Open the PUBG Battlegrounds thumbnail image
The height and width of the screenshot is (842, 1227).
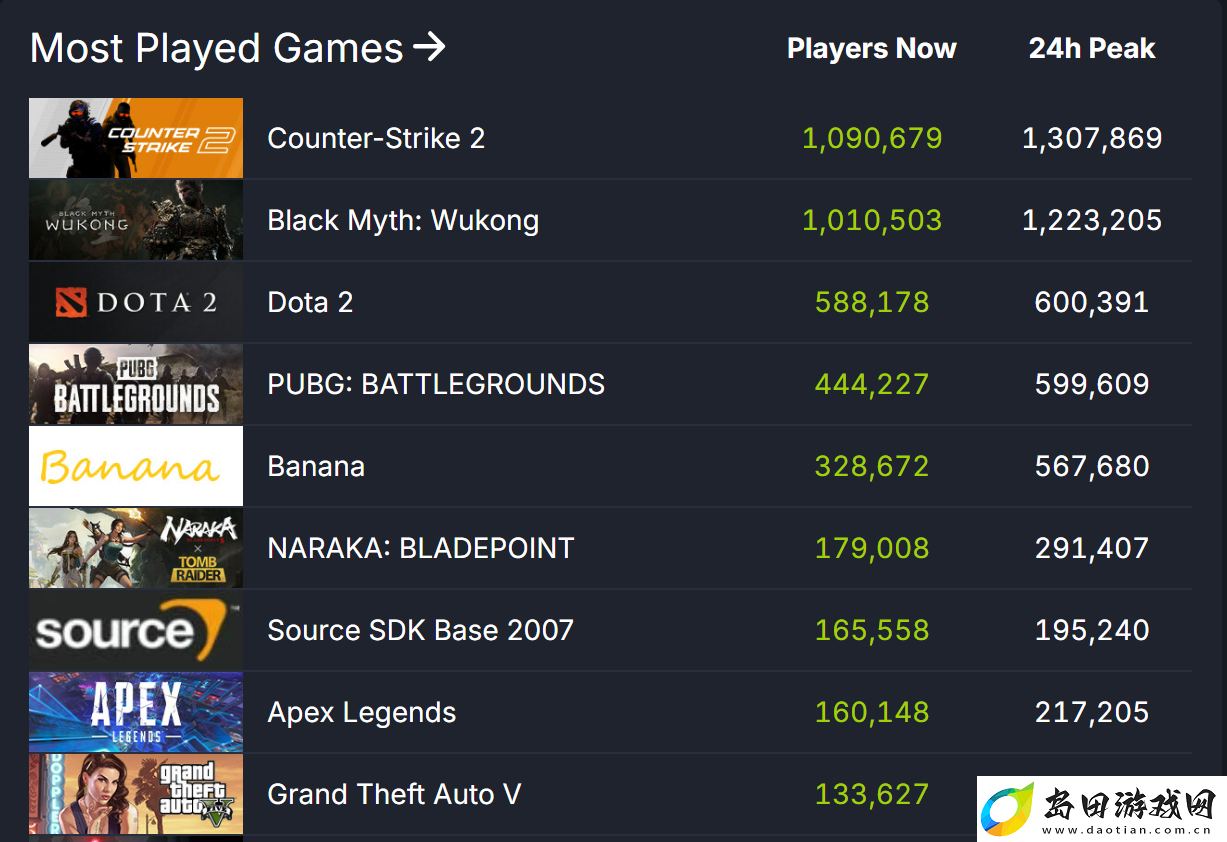pos(136,384)
